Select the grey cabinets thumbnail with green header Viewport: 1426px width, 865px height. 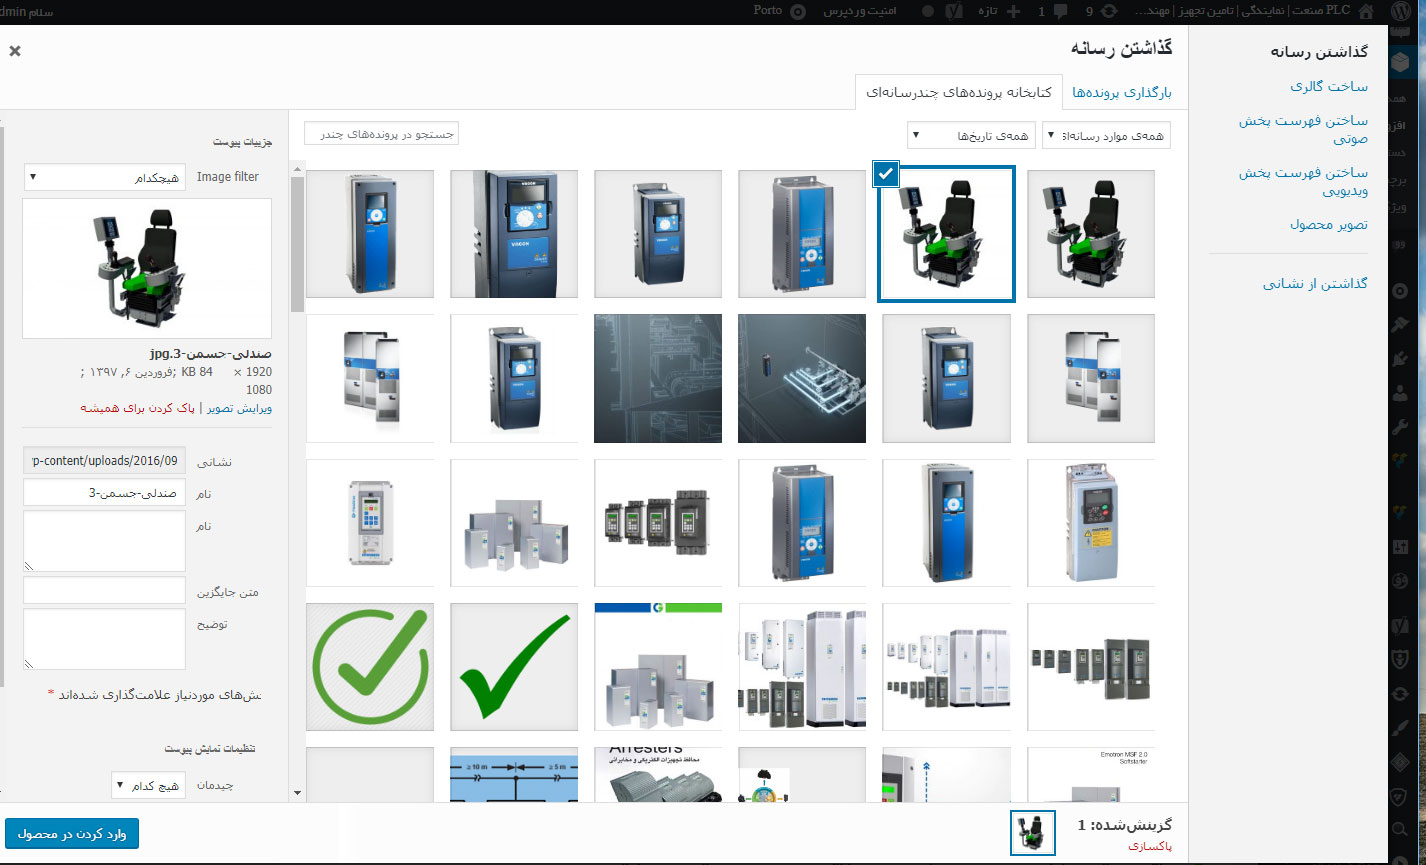click(658, 666)
